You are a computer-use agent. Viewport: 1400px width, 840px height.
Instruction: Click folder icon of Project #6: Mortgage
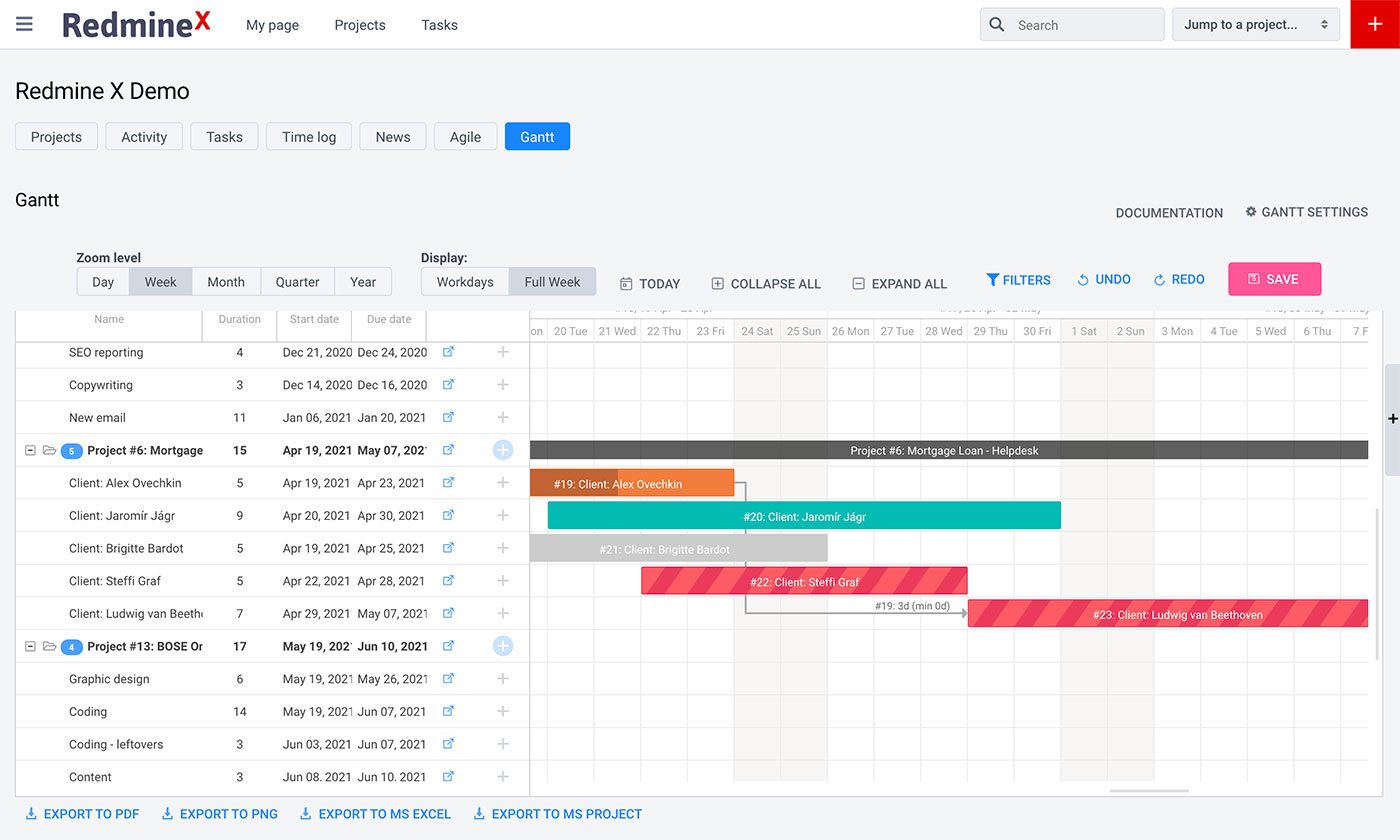click(x=49, y=450)
